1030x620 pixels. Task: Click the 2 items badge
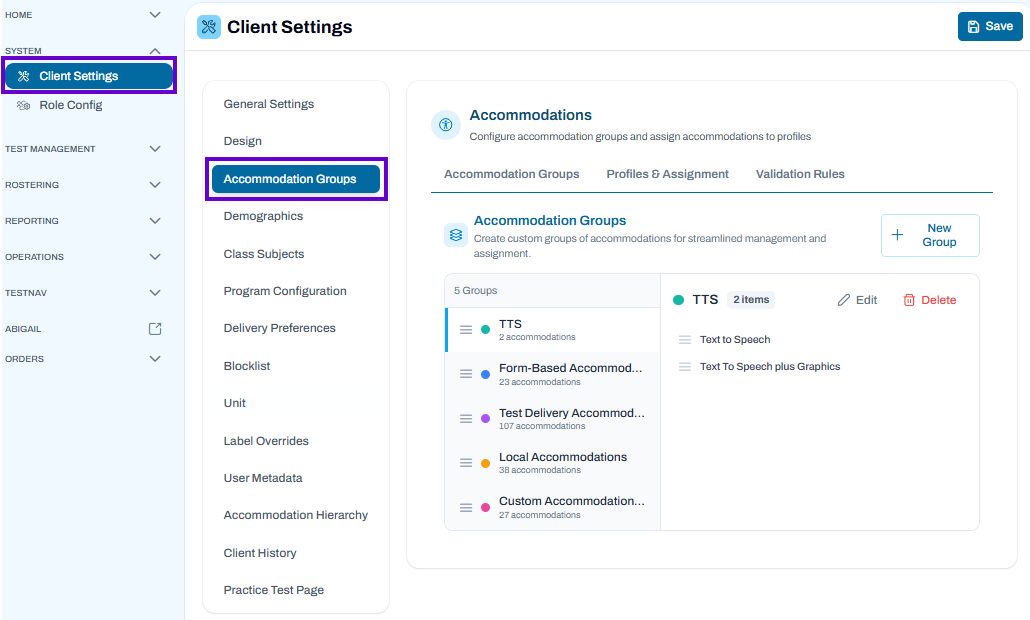point(751,300)
